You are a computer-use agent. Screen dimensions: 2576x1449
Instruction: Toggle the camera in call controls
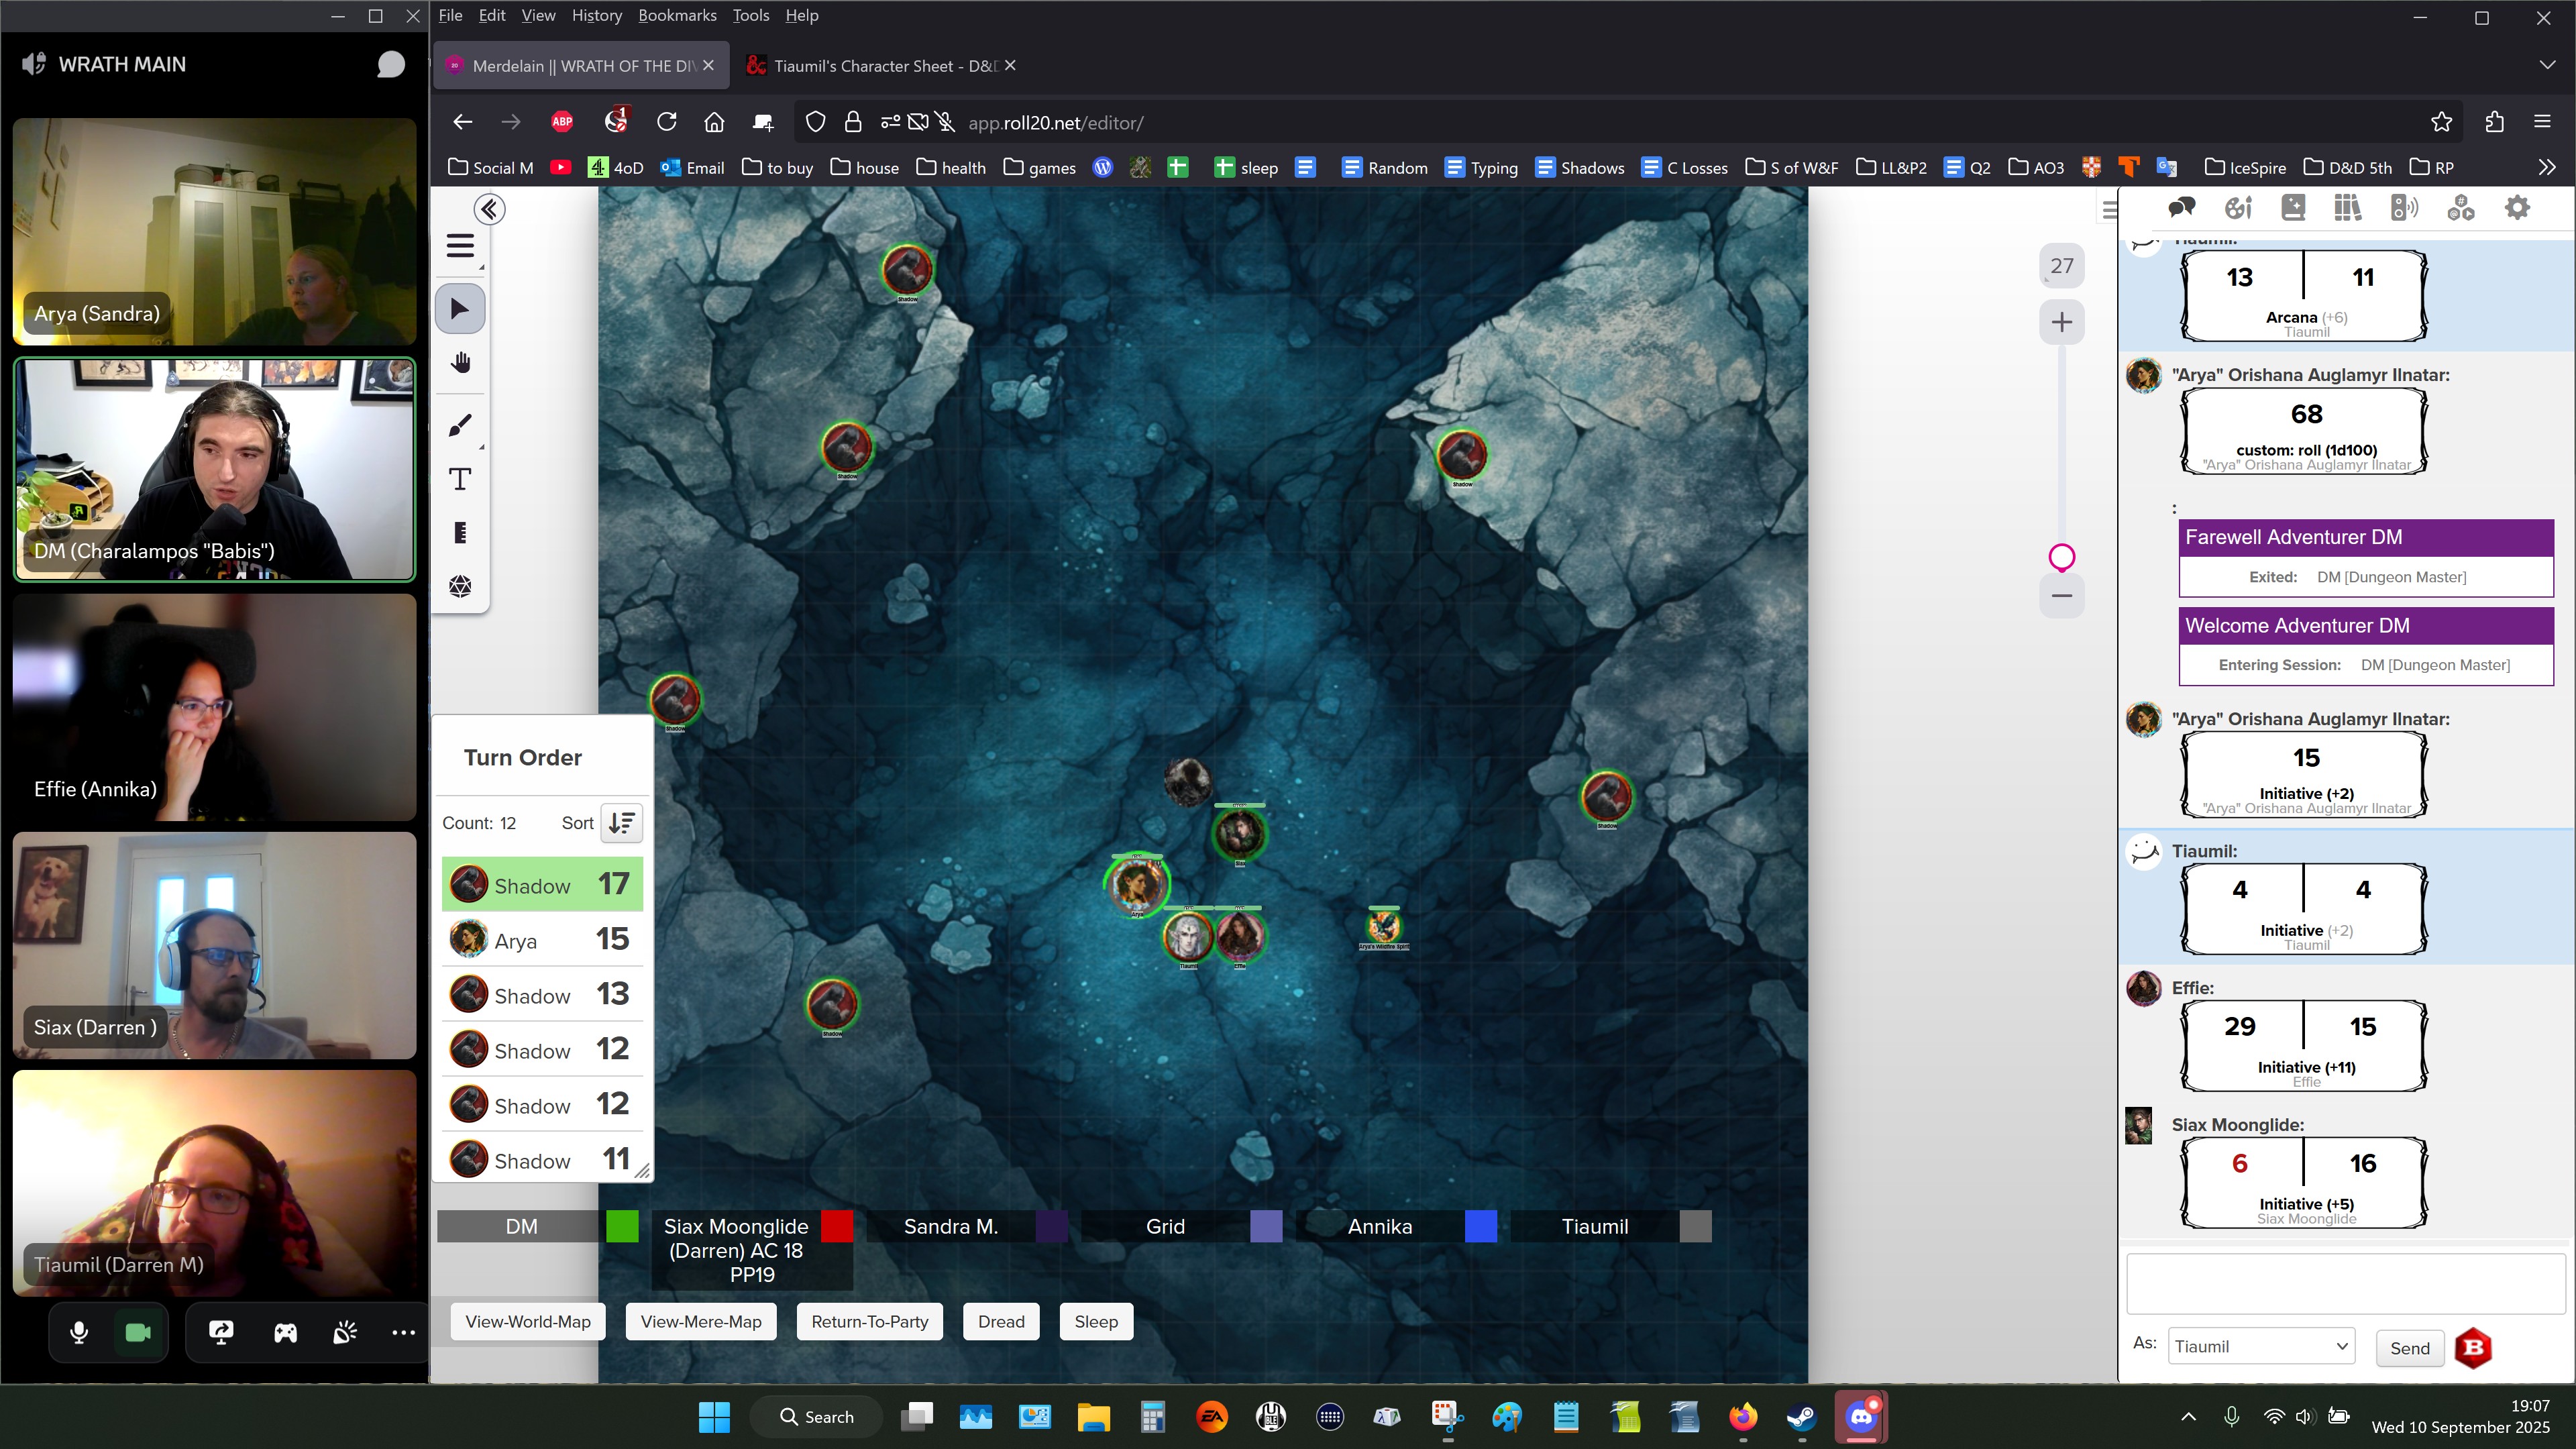(x=138, y=1332)
